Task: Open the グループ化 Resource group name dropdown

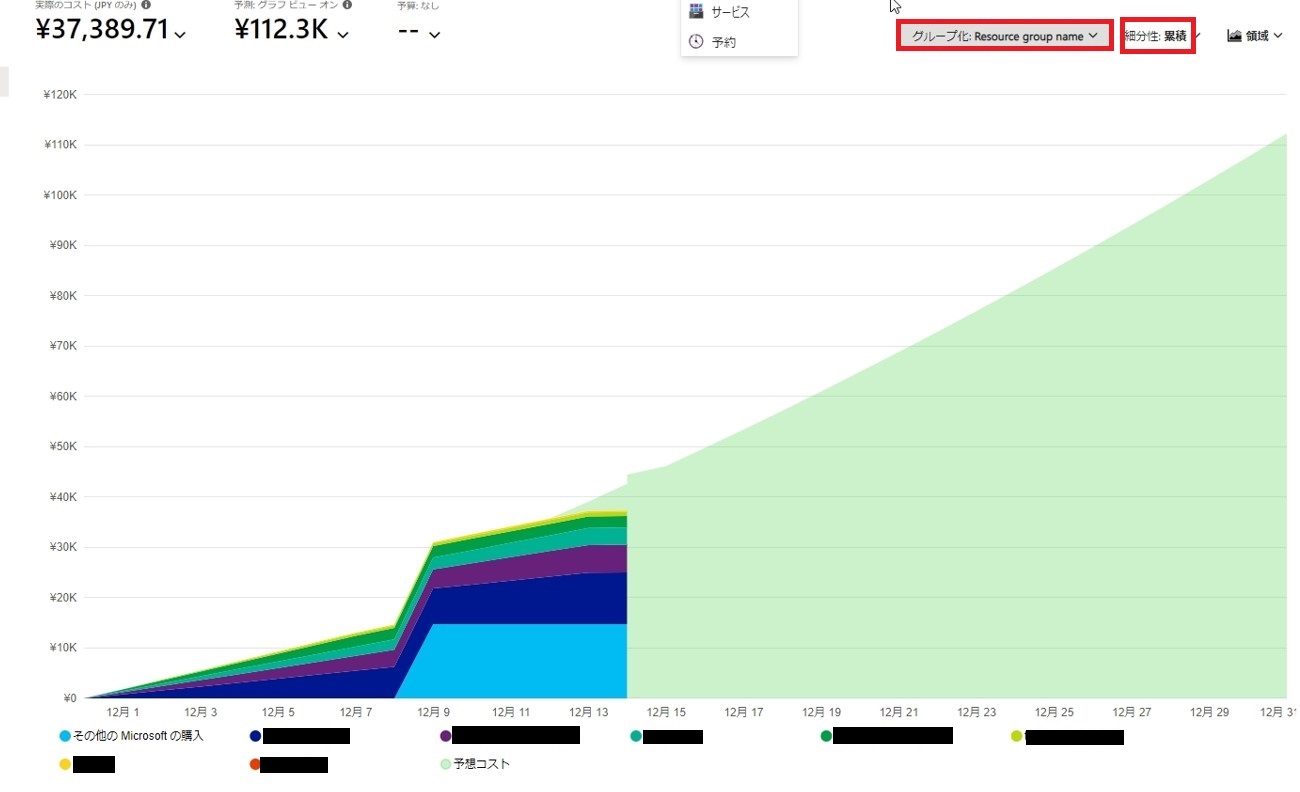Action: (1005, 36)
